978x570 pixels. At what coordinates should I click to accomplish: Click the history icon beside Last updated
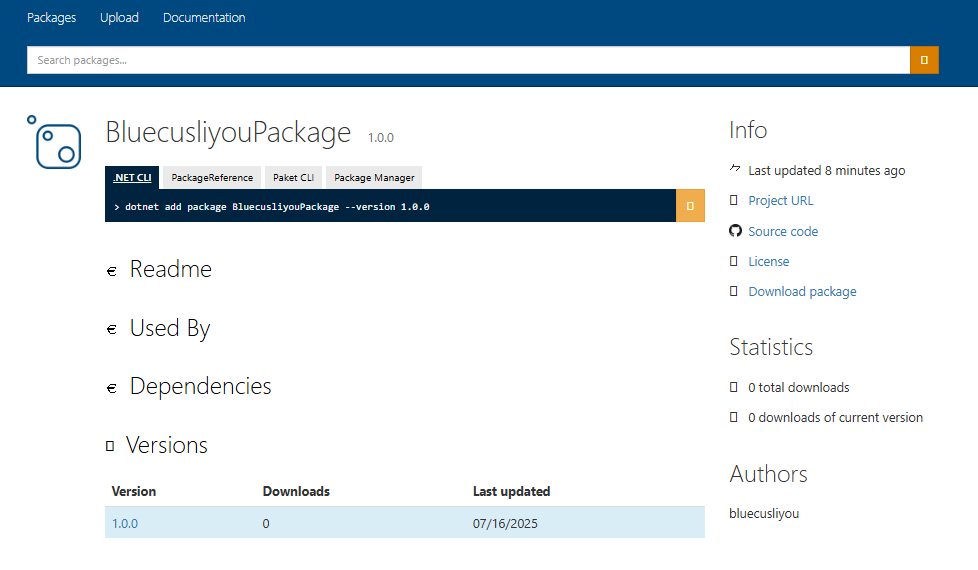point(735,168)
